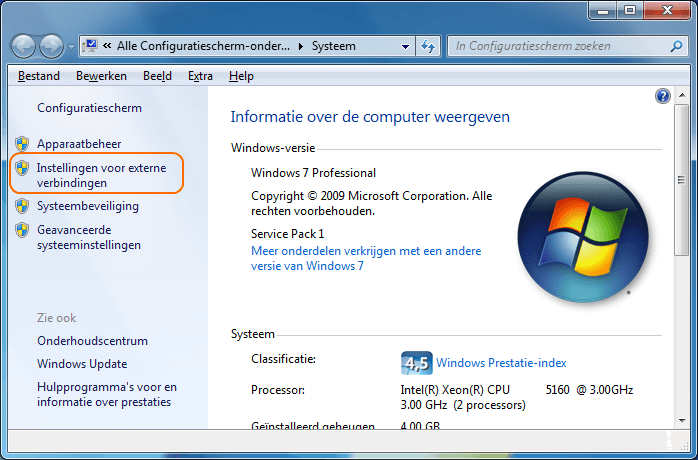Close the Systeem window
698x460 pixels.
[667, 11]
